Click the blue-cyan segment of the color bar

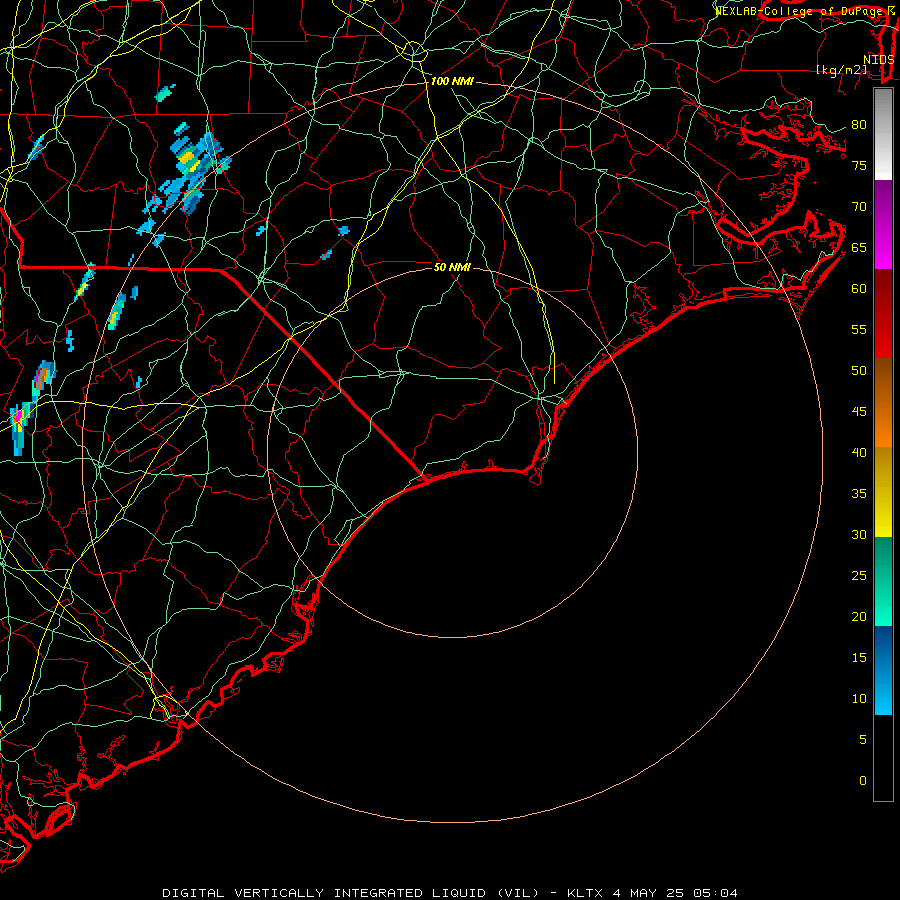[x=883, y=670]
